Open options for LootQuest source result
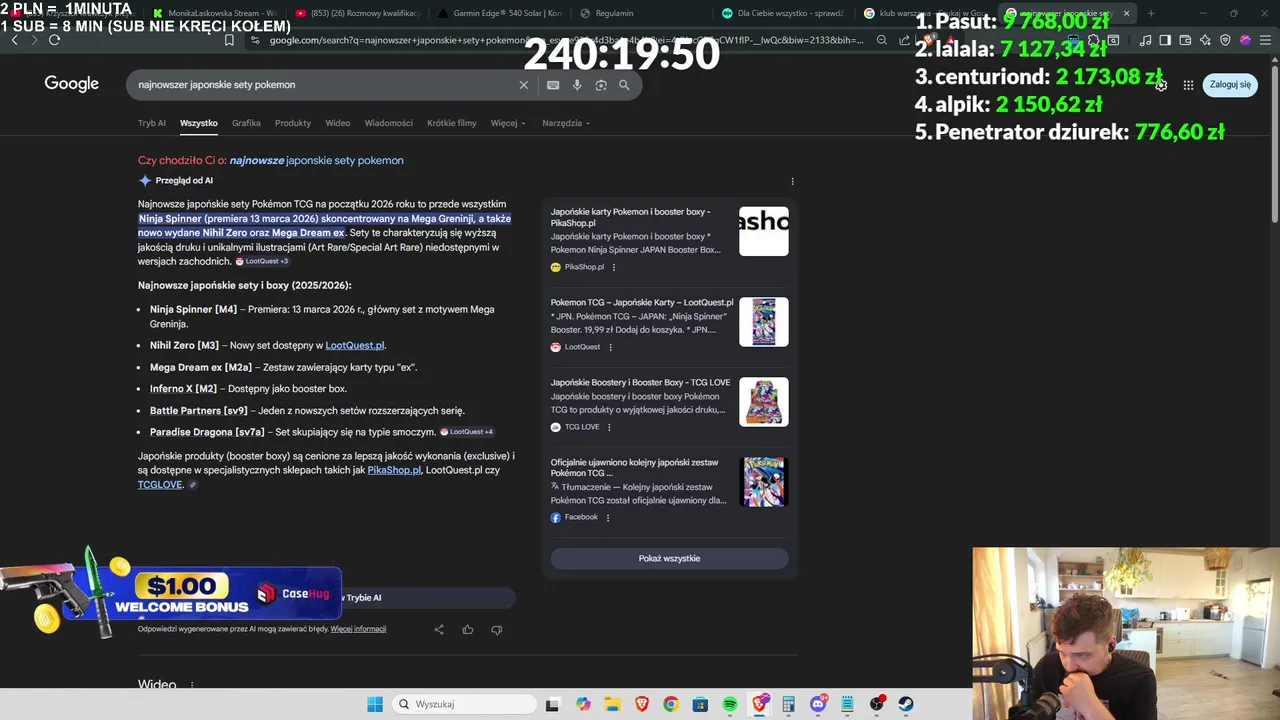This screenshot has width=1280, height=720. click(x=610, y=347)
